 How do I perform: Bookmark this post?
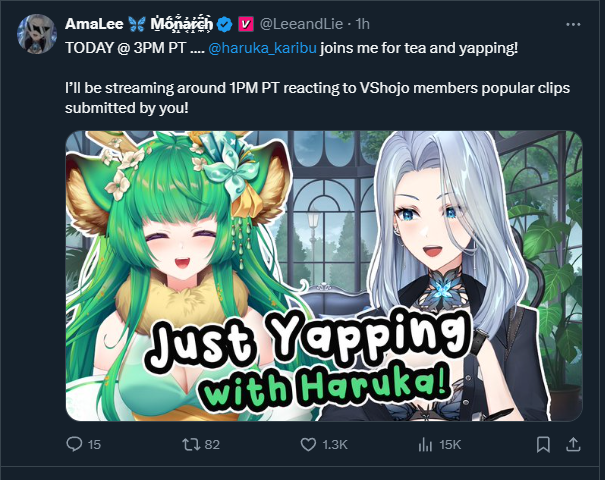pyautogui.click(x=543, y=445)
